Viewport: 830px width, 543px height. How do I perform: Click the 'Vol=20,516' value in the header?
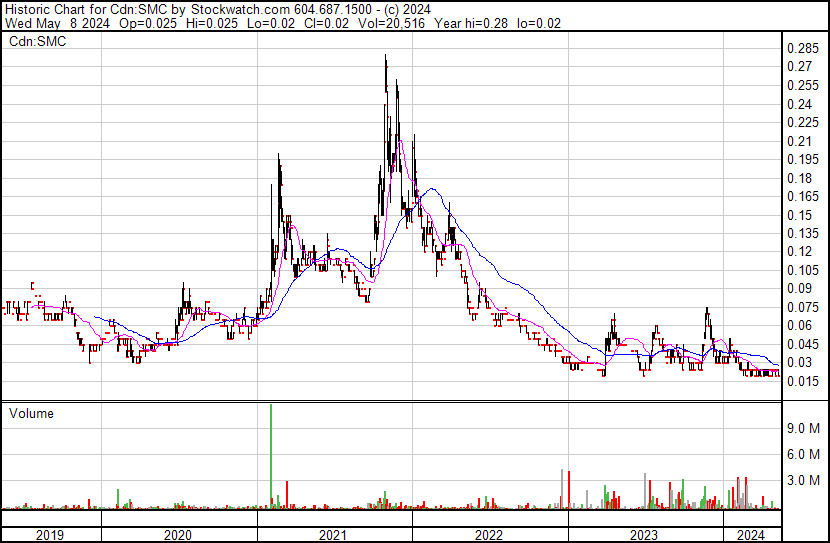point(391,23)
